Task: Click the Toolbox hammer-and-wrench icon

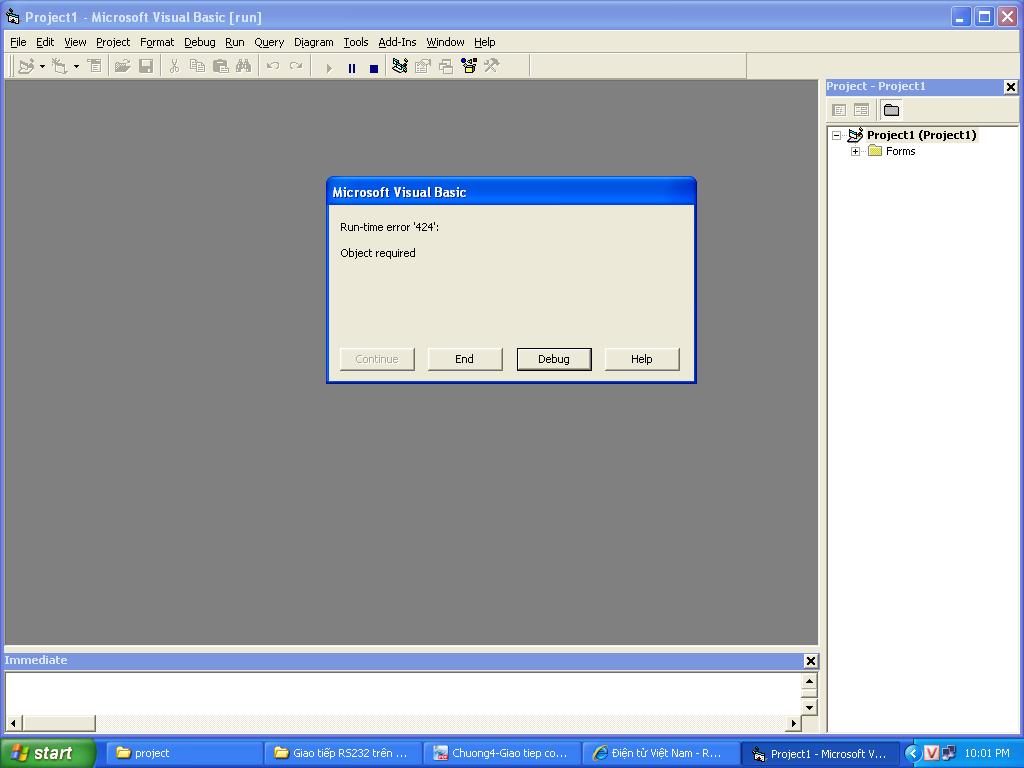Action: tap(492, 66)
